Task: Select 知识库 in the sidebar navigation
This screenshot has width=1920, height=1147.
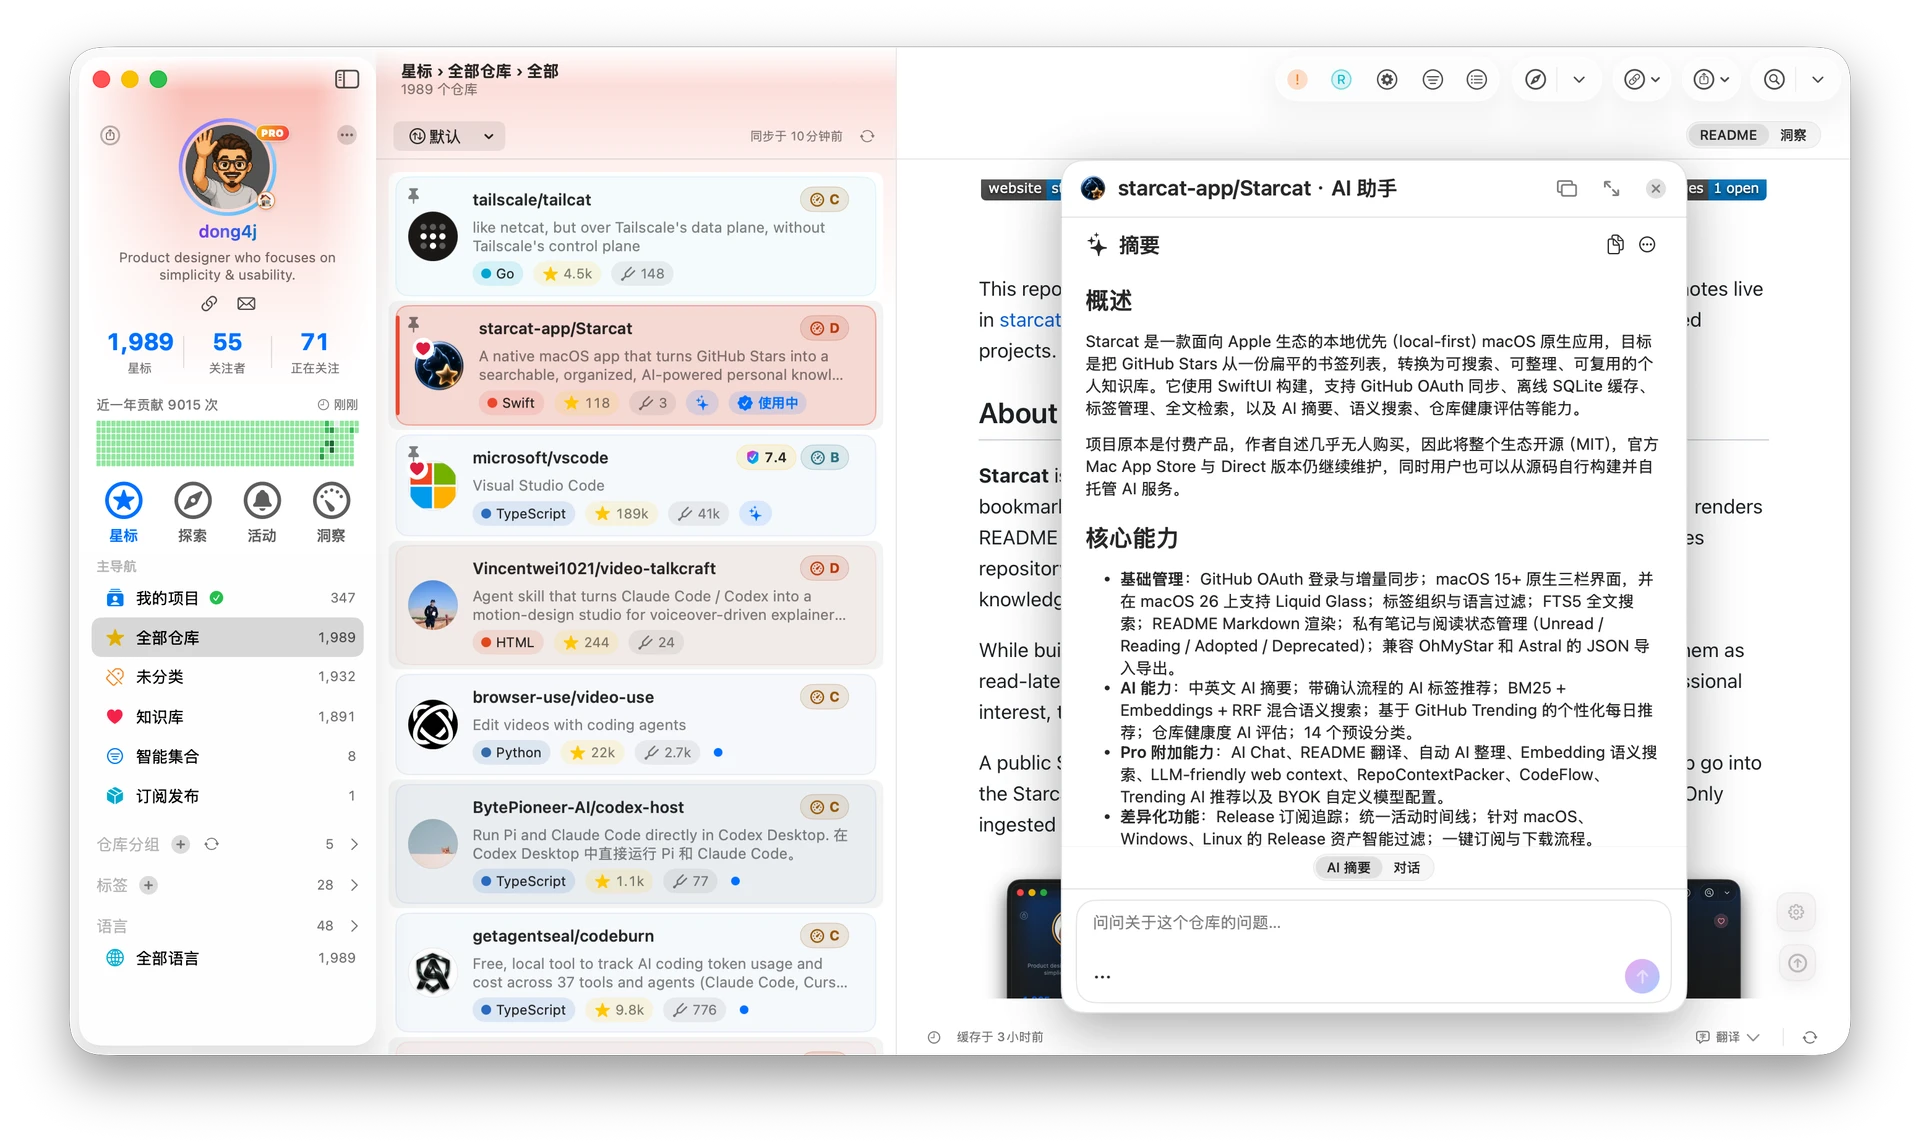Action: (228, 717)
